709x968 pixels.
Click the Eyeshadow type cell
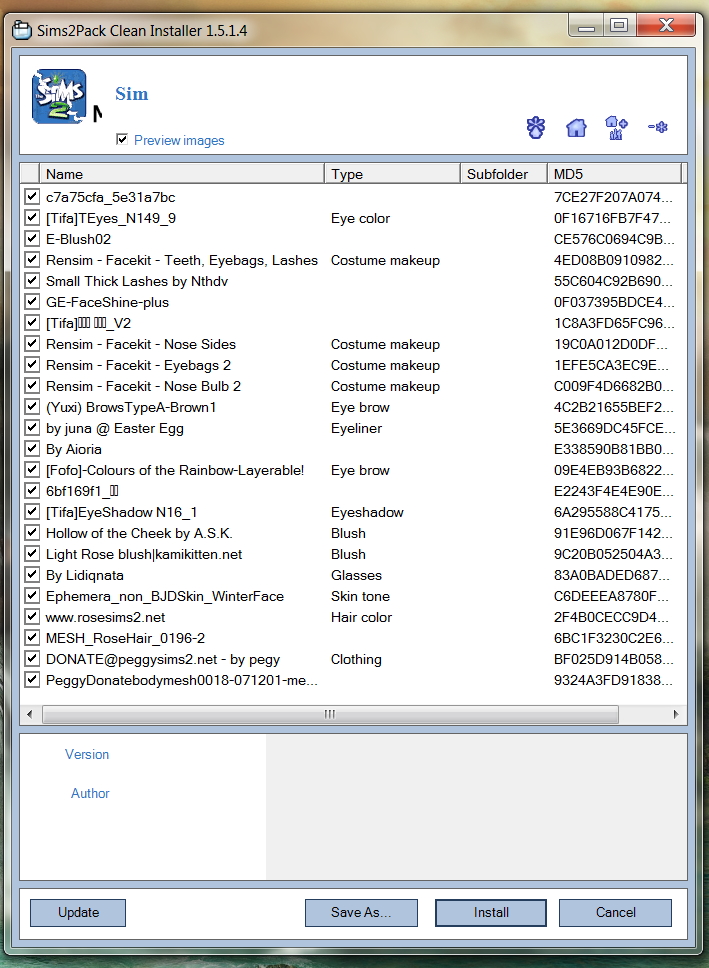point(367,512)
